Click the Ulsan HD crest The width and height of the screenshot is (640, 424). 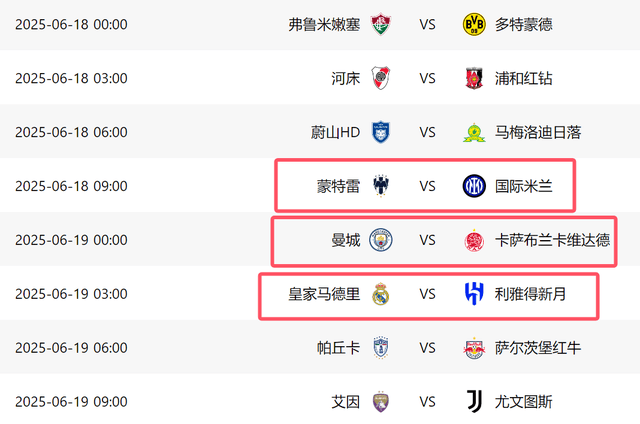pyautogui.click(x=380, y=132)
